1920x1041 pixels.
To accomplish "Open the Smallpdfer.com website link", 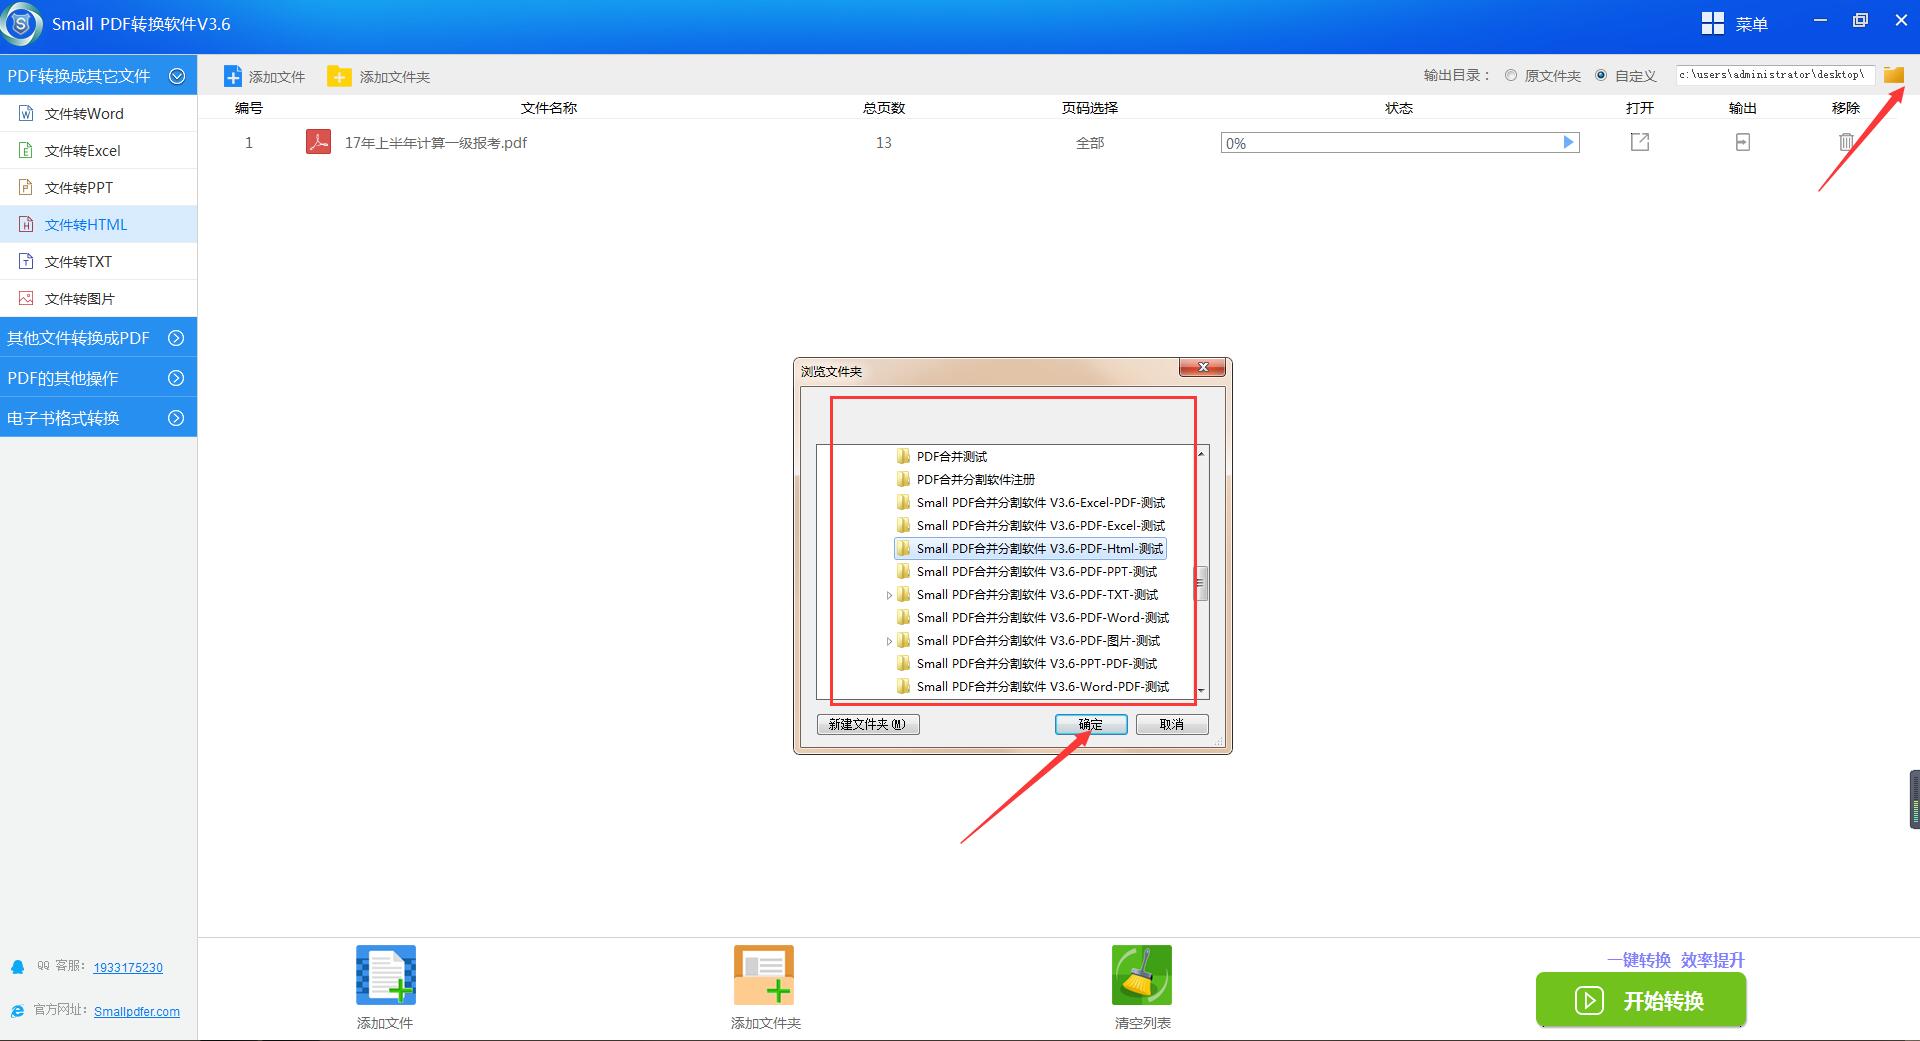I will [137, 1011].
